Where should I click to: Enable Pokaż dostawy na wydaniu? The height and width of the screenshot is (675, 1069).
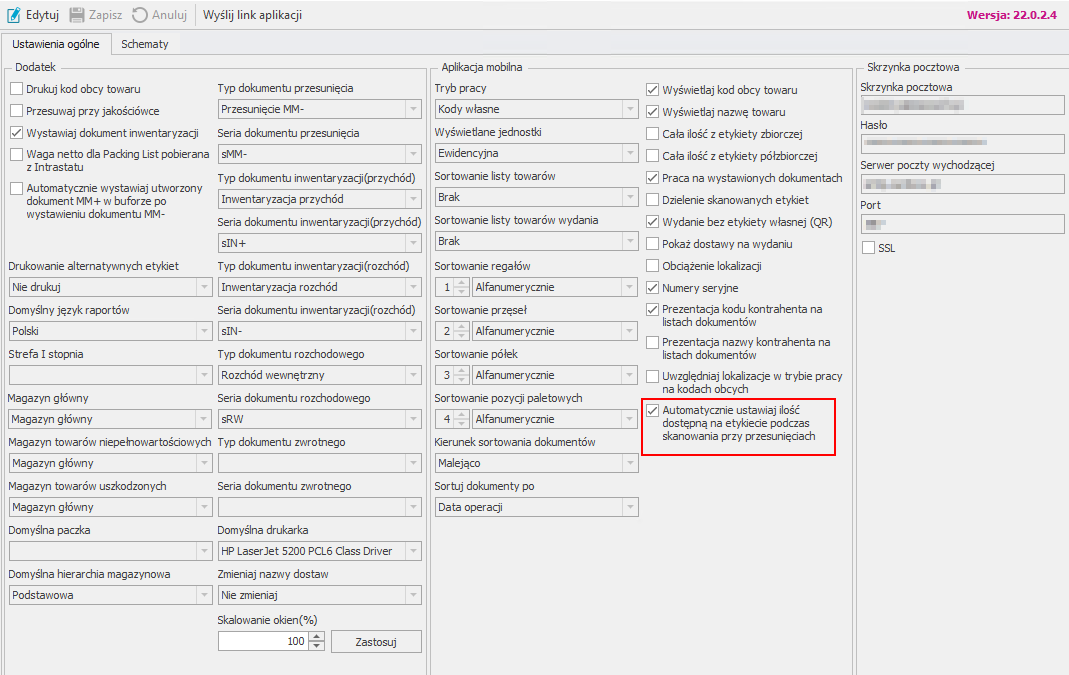(653, 244)
